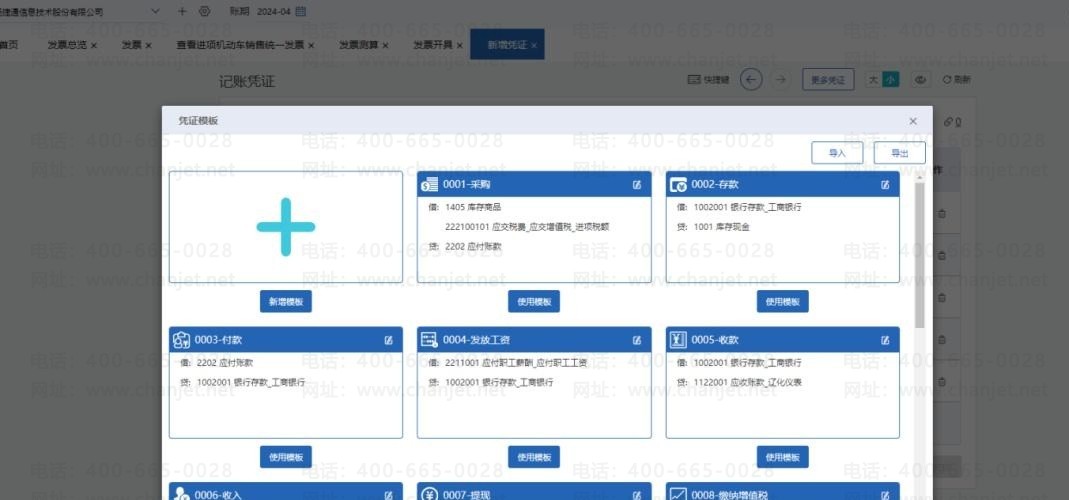Close the 查看进项机动车销售统一发票 tab
The width and height of the screenshot is (1069, 500).
[x=311, y=45]
